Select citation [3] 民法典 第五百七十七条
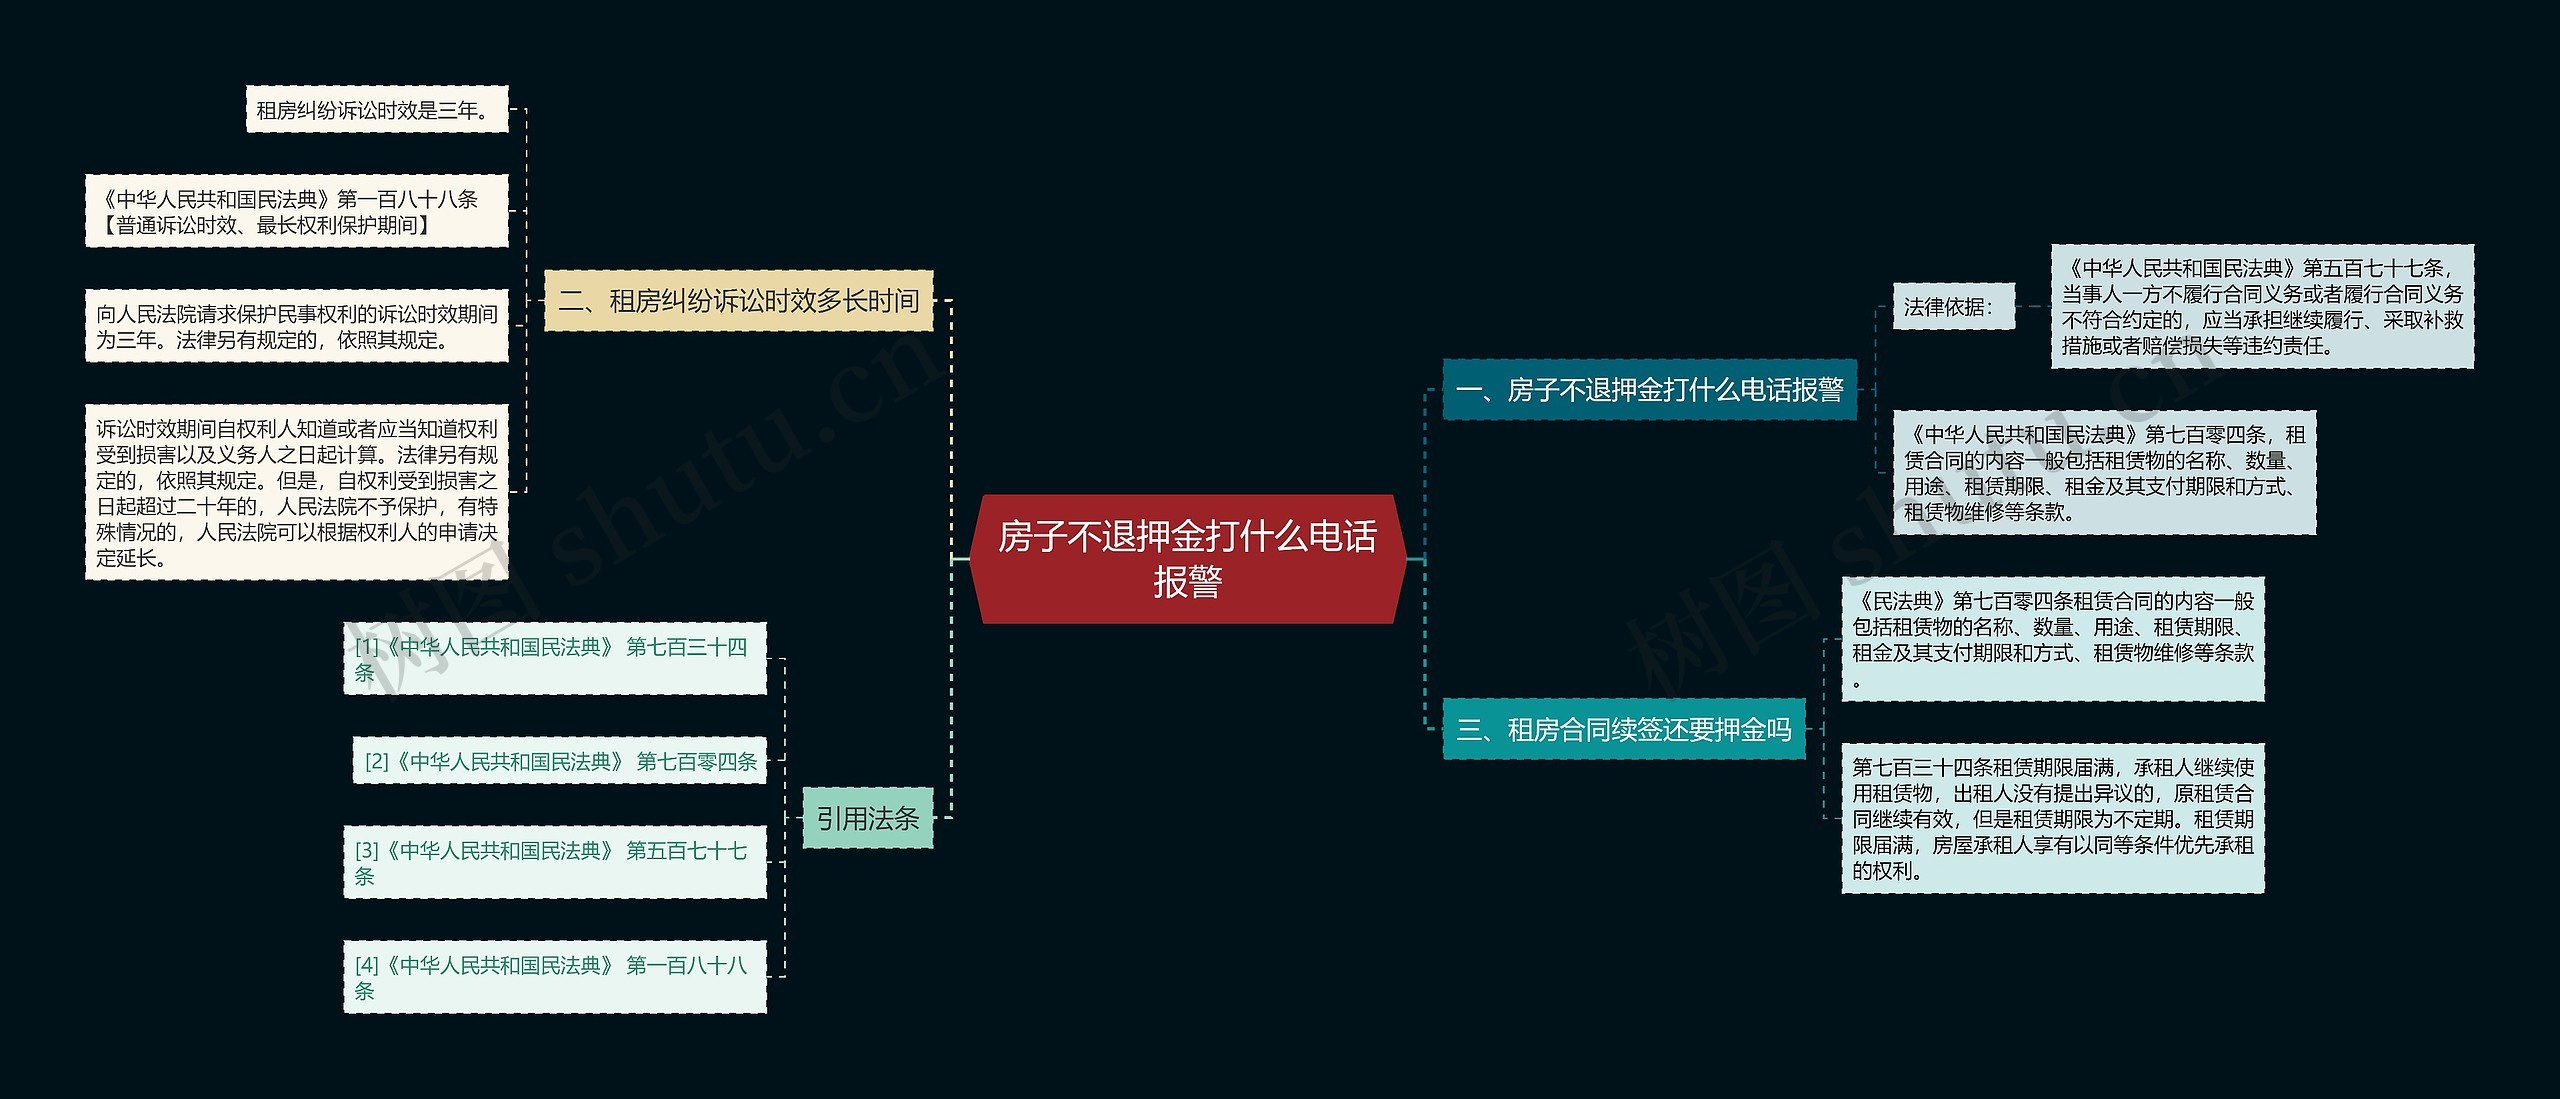This screenshot has width=2560, height=1099. (x=556, y=862)
